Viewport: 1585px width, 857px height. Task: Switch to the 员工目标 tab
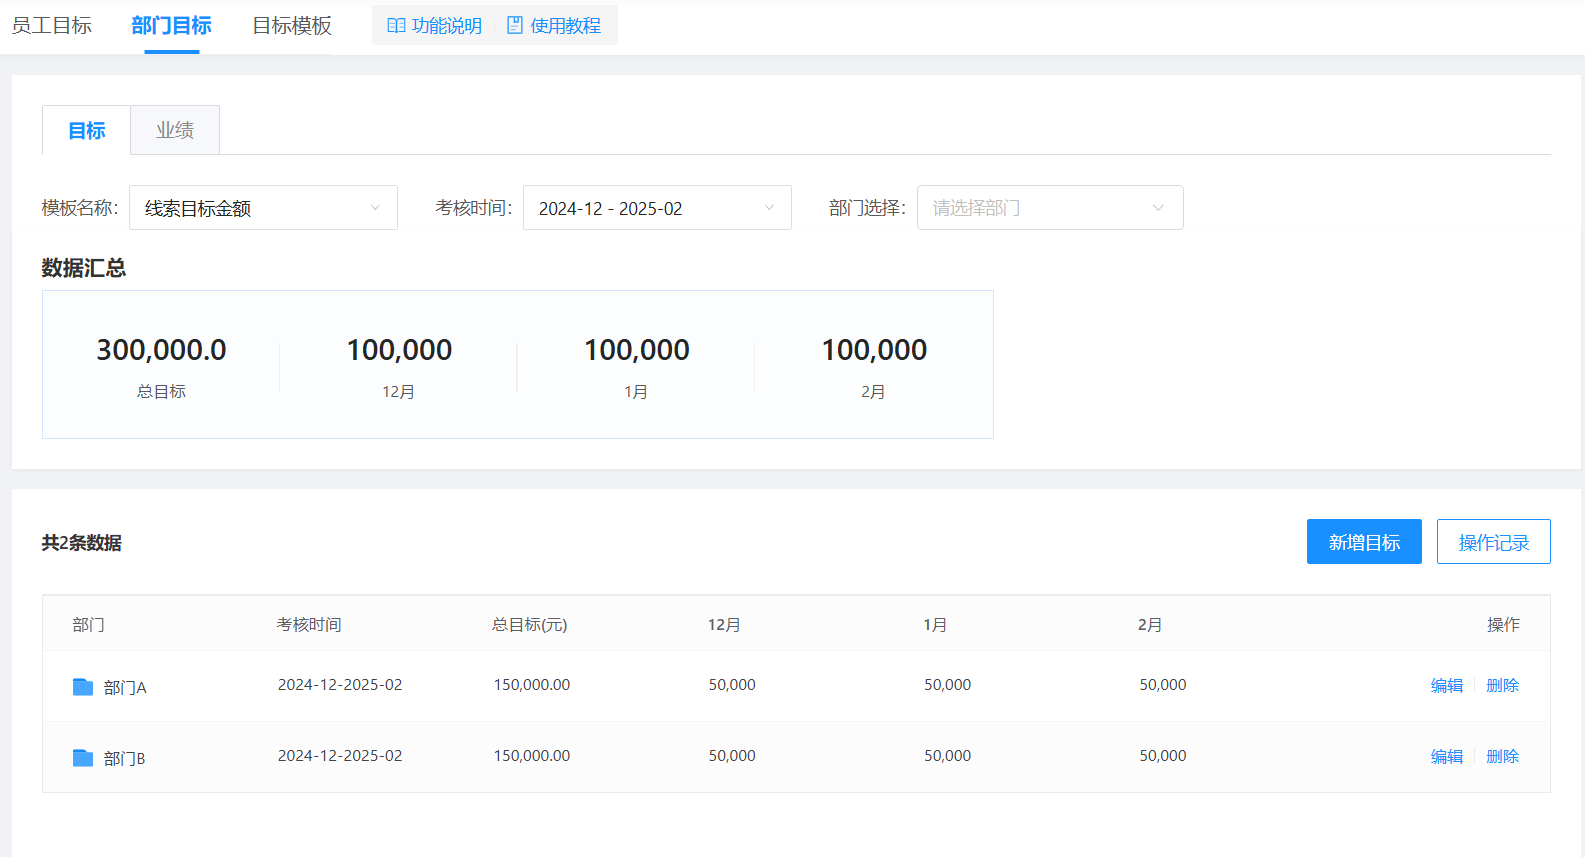pos(52,26)
